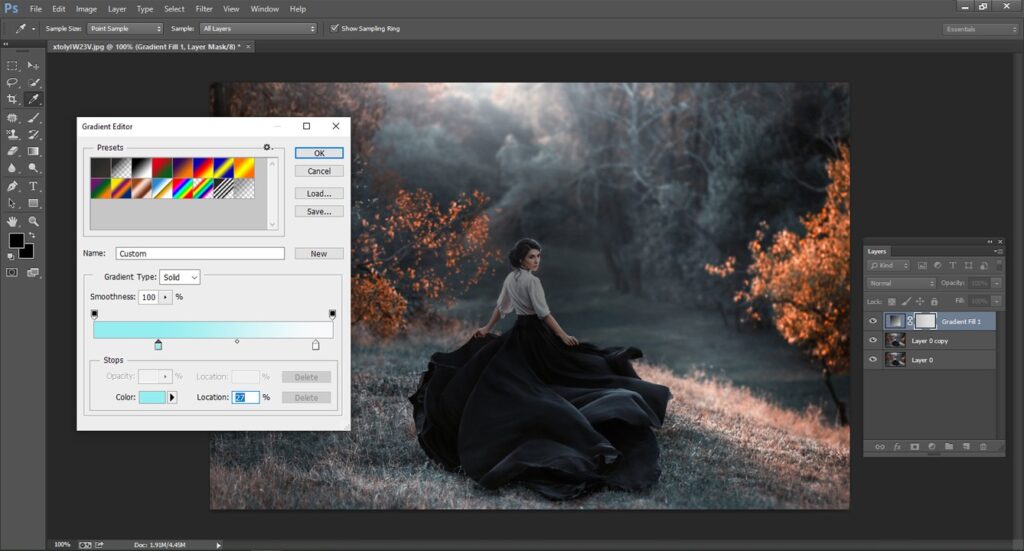The image size is (1024, 551).
Task: Select the Healing Brush tool
Action: [x=12, y=118]
